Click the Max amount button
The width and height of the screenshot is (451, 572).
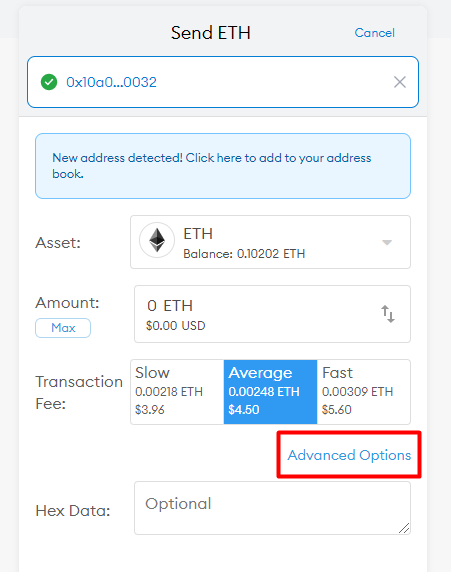tap(63, 328)
